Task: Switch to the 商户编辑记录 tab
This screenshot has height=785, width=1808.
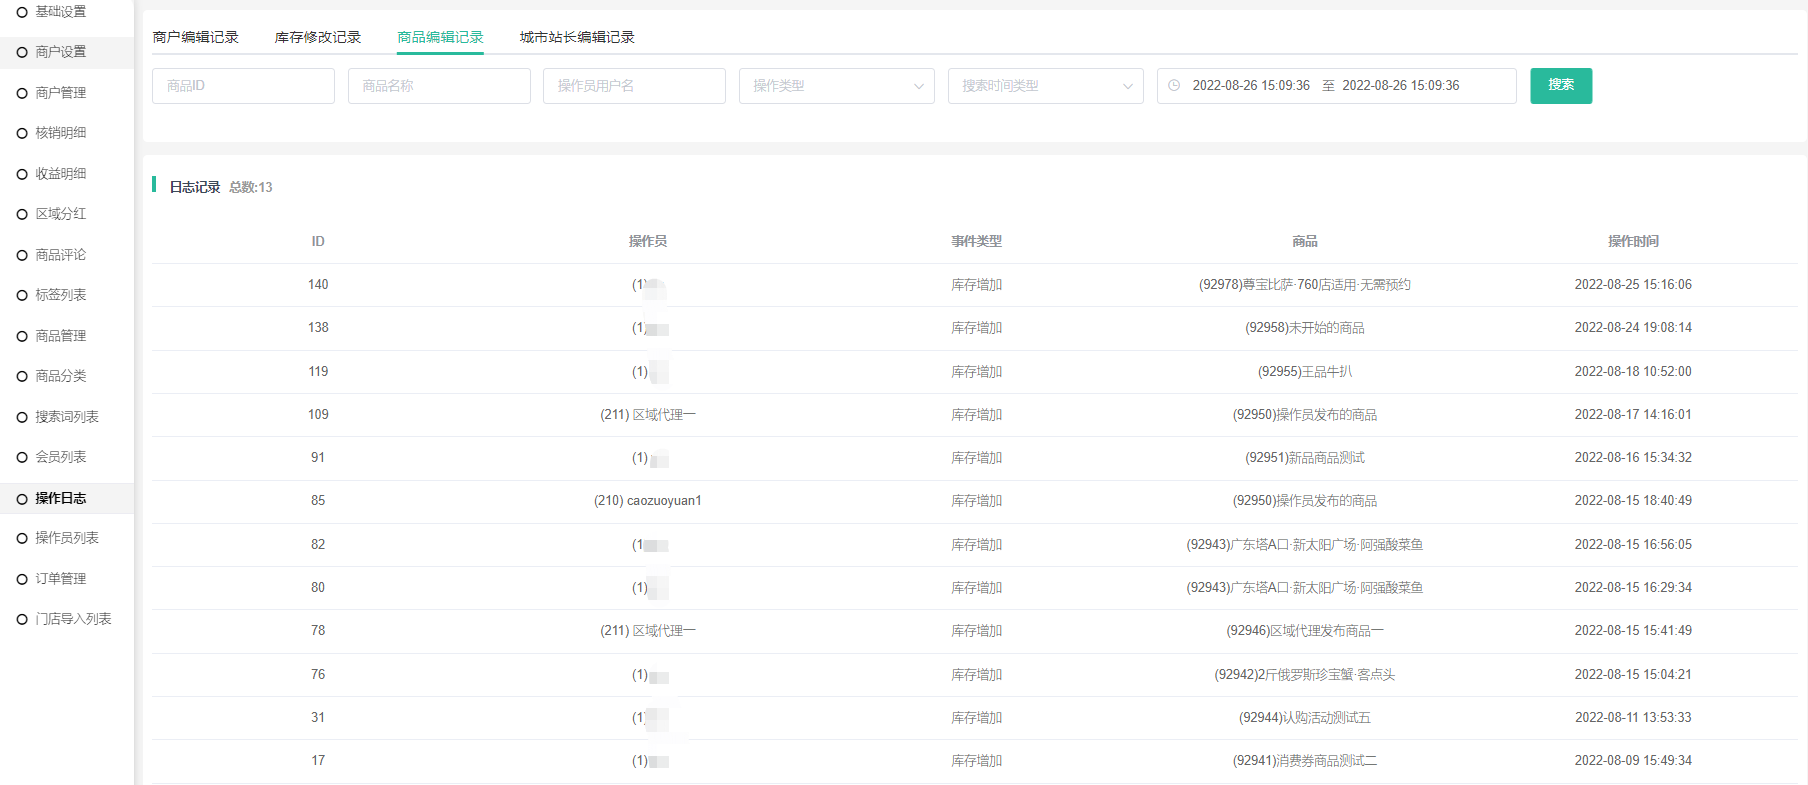Action: pos(196,37)
